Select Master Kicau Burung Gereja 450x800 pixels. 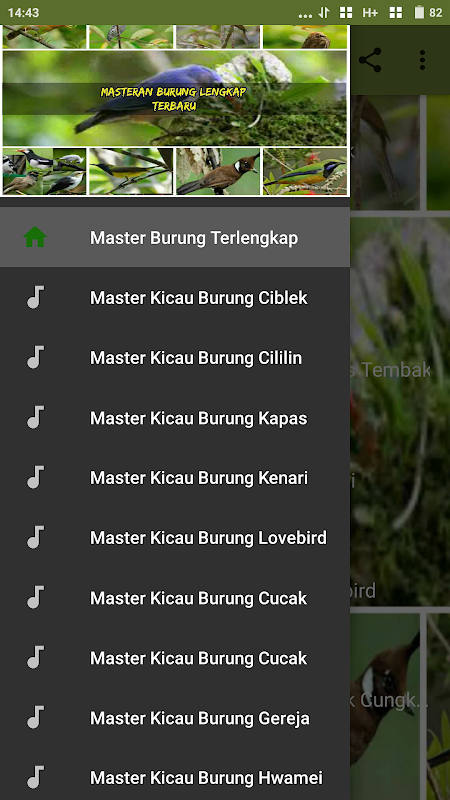175,717
